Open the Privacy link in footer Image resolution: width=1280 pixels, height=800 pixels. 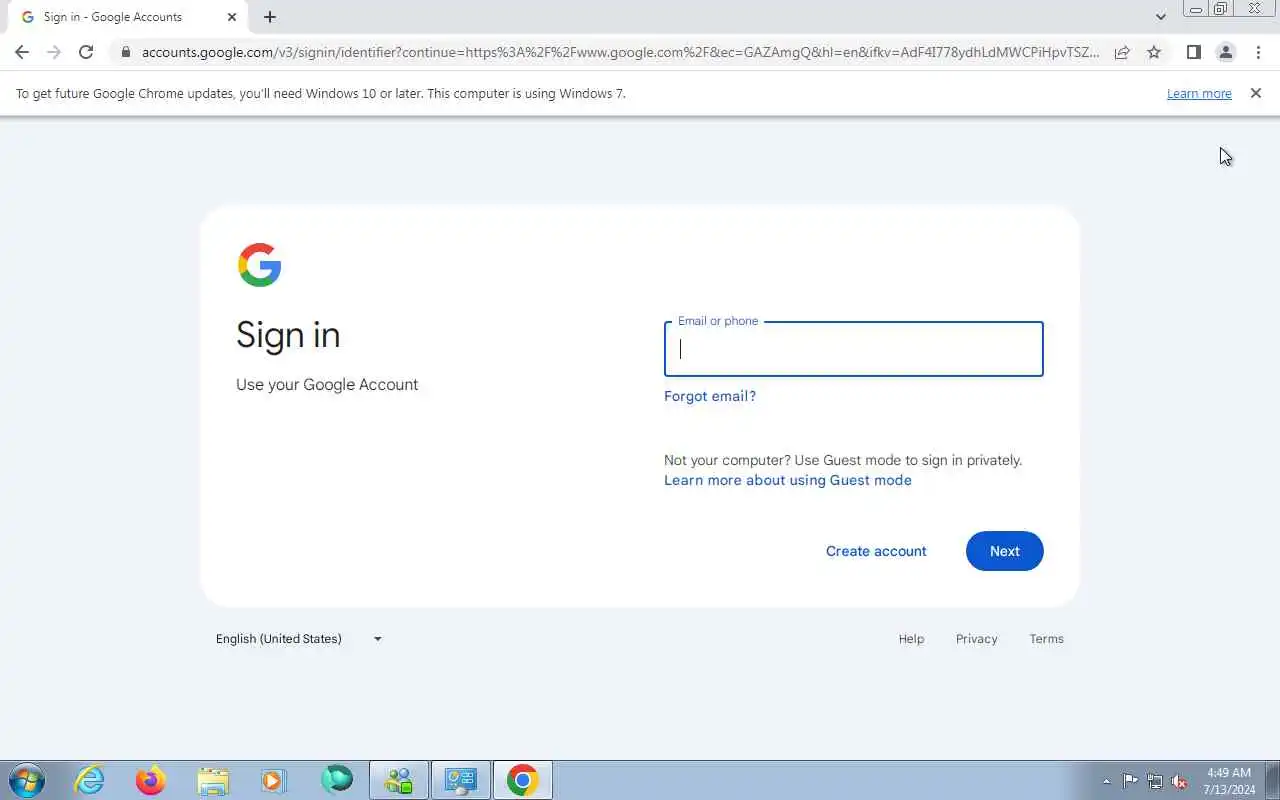(976, 638)
